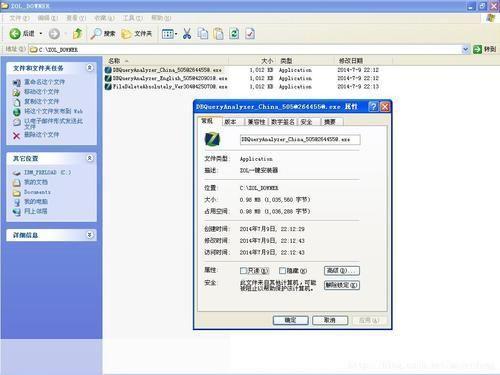This screenshot has width=500, height=375.
Task: Click the Forward arrow icon in the toolbar
Action: 54,33
